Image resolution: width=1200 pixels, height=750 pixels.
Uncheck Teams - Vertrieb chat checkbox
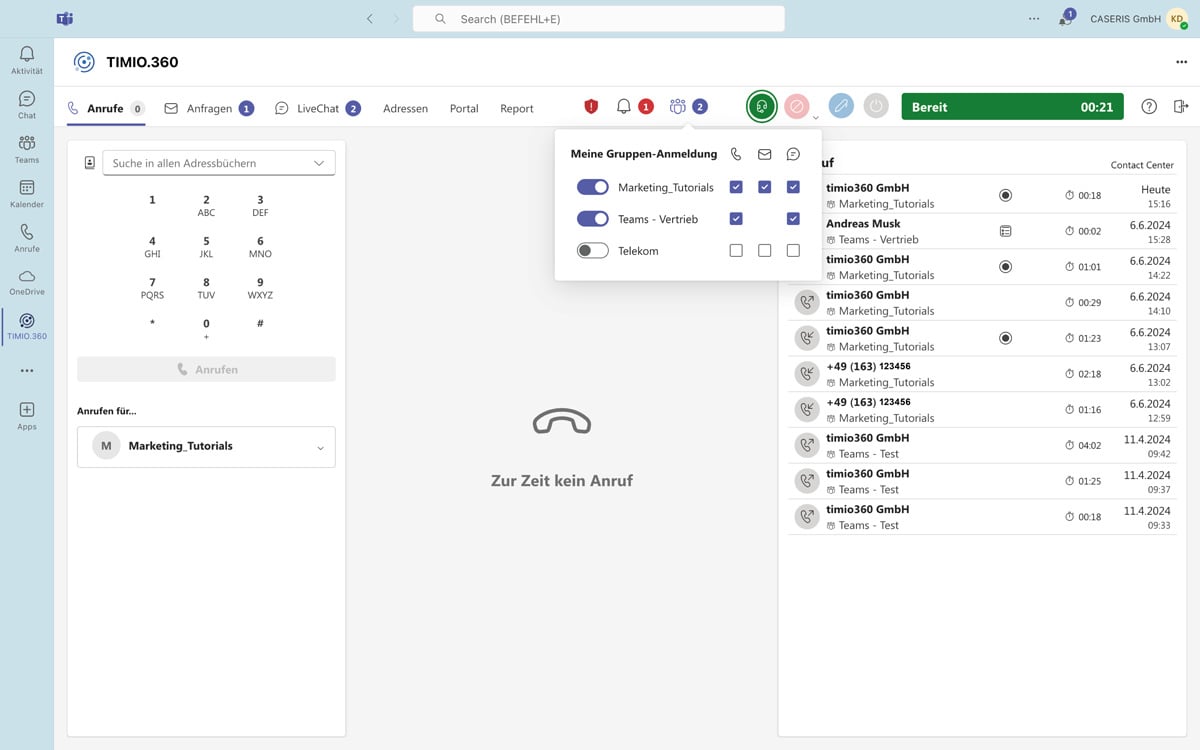click(793, 219)
